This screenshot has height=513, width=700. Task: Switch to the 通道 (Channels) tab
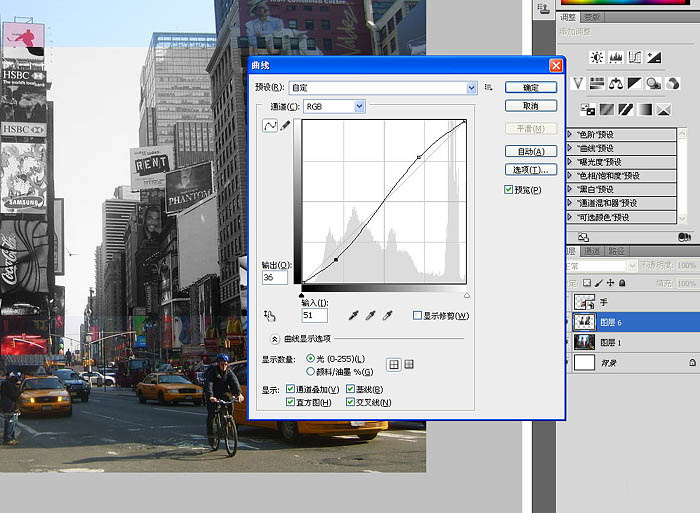pyautogui.click(x=592, y=251)
